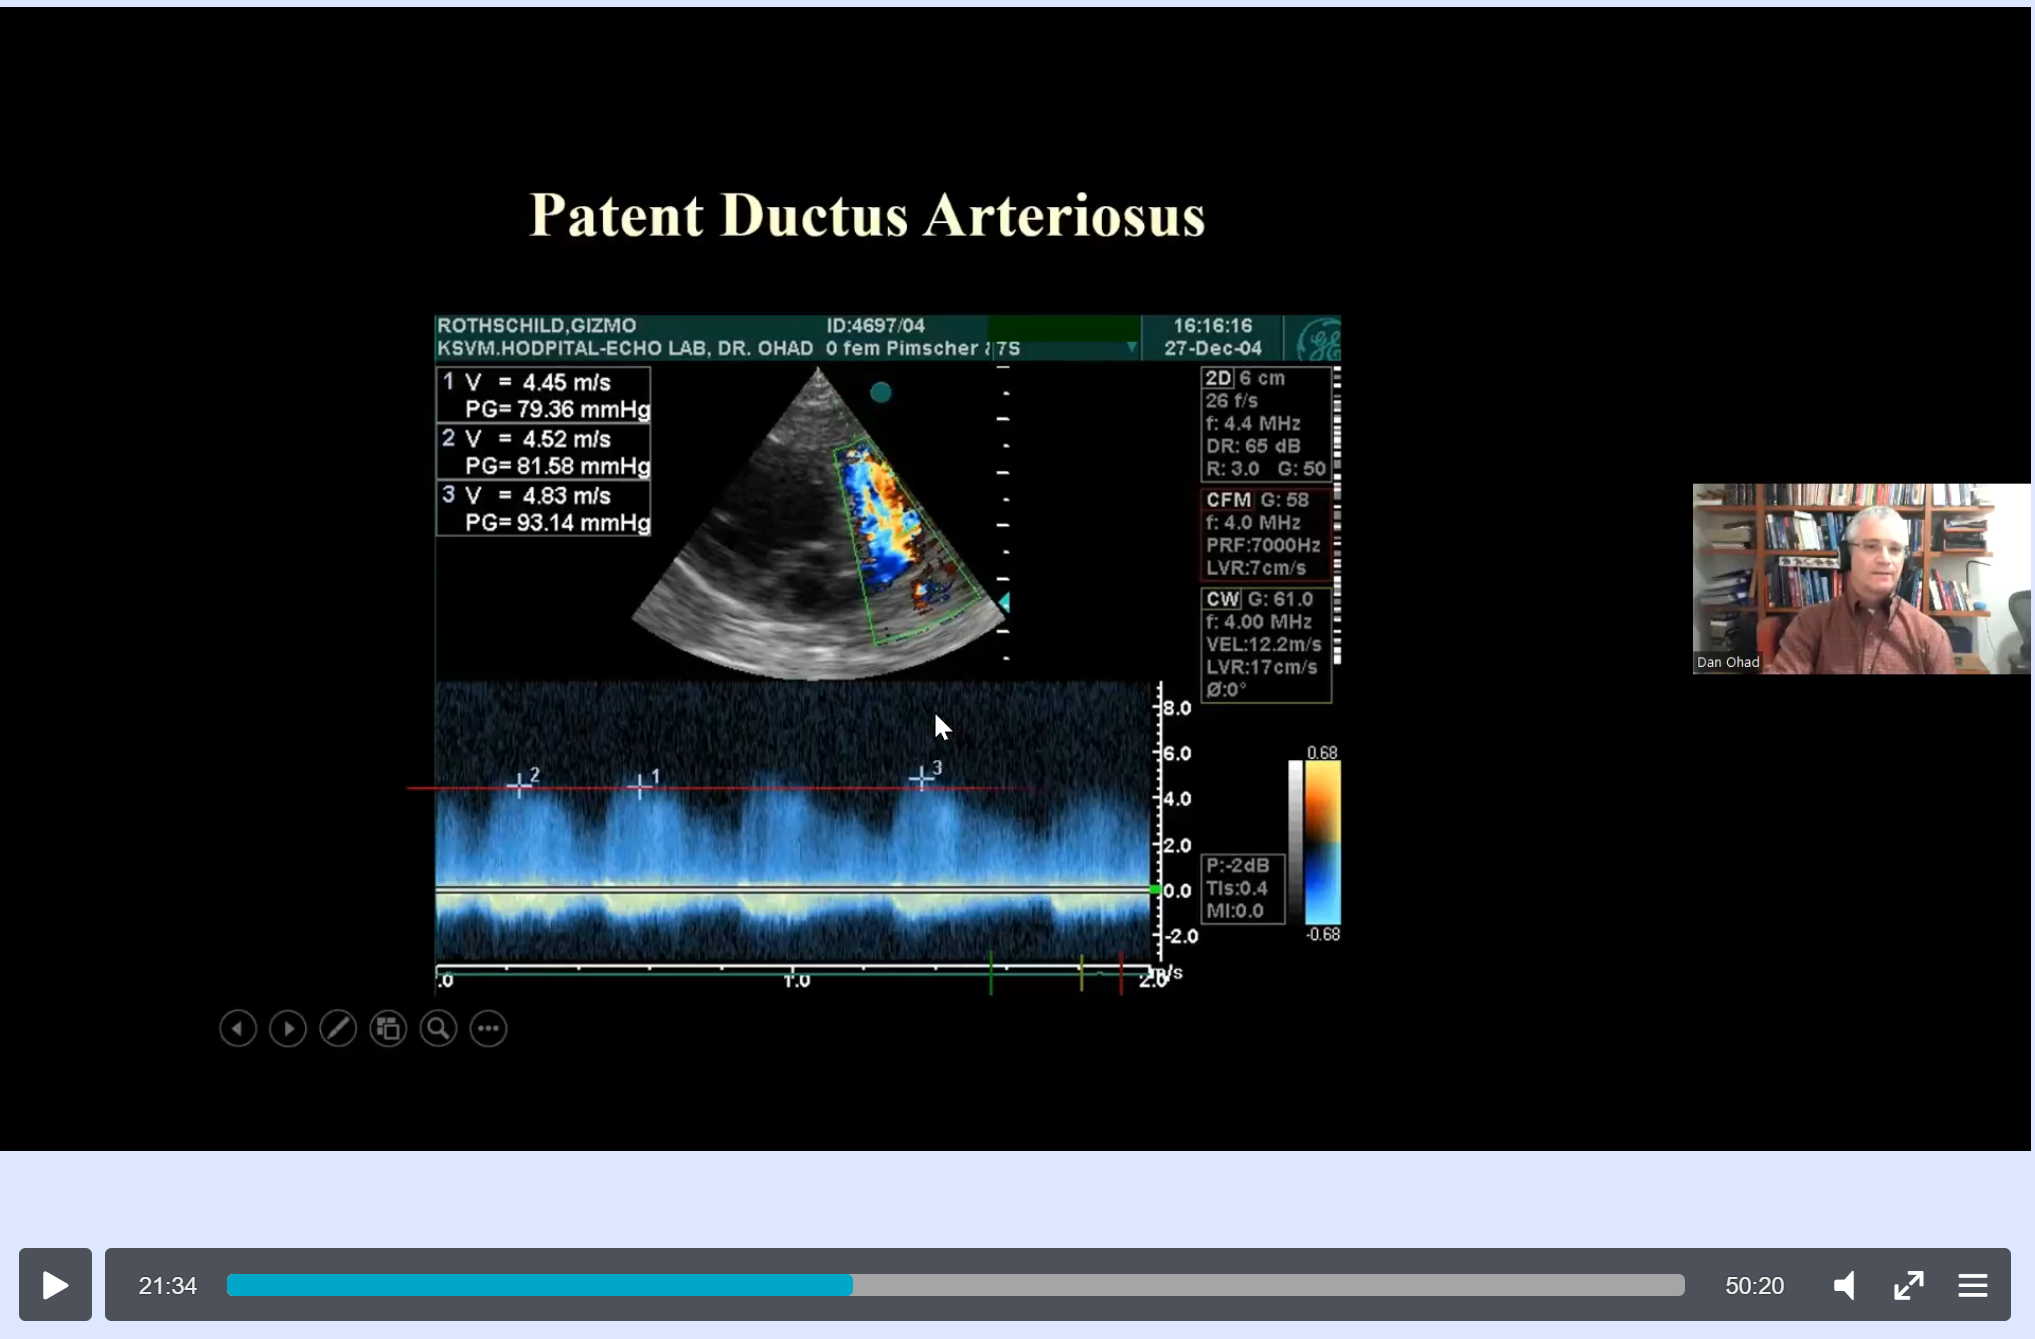This screenshot has height=1339, width=2035.
Task: Click the CW Doppler settings box
Action: tap(1265, 644)
